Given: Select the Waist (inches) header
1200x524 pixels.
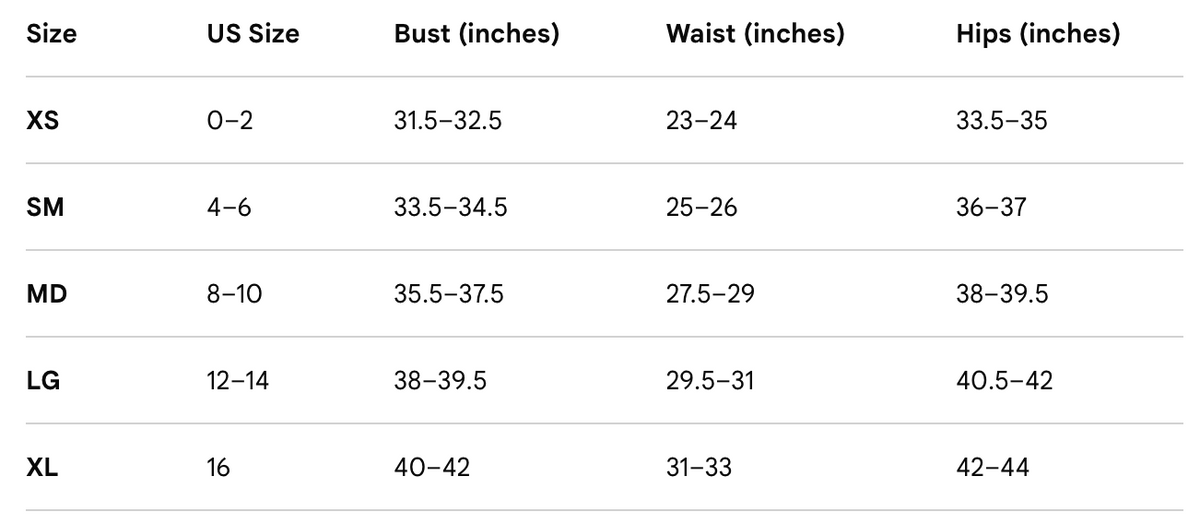Looking at the screenshot, I should click(x=755, y=35).
